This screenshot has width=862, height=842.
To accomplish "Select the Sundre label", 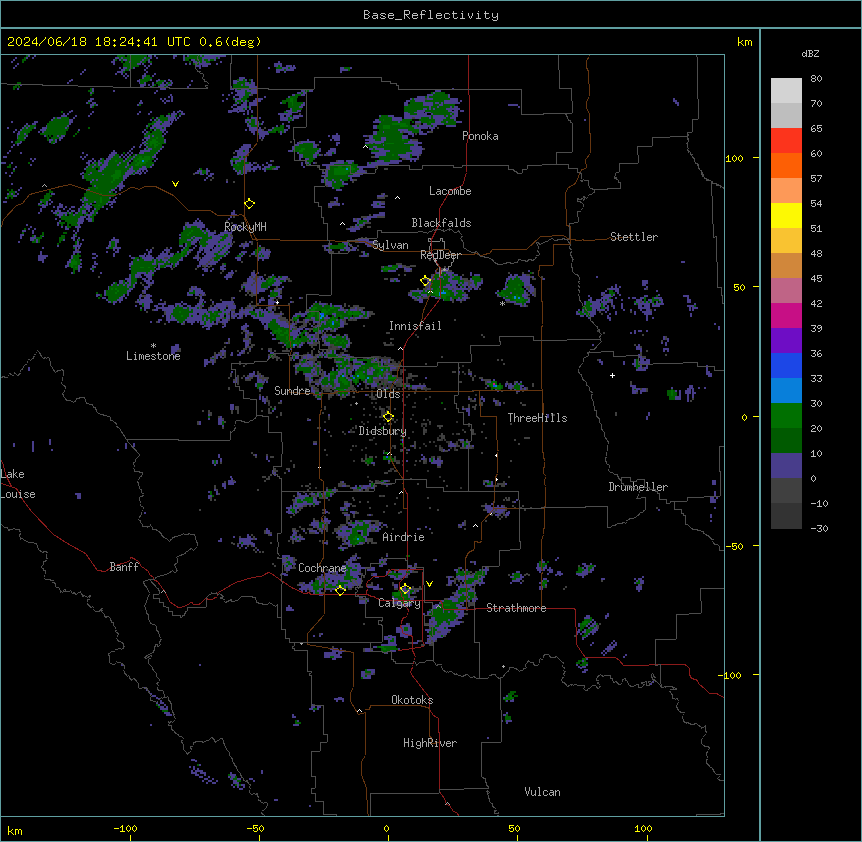I will click(292, 391).
